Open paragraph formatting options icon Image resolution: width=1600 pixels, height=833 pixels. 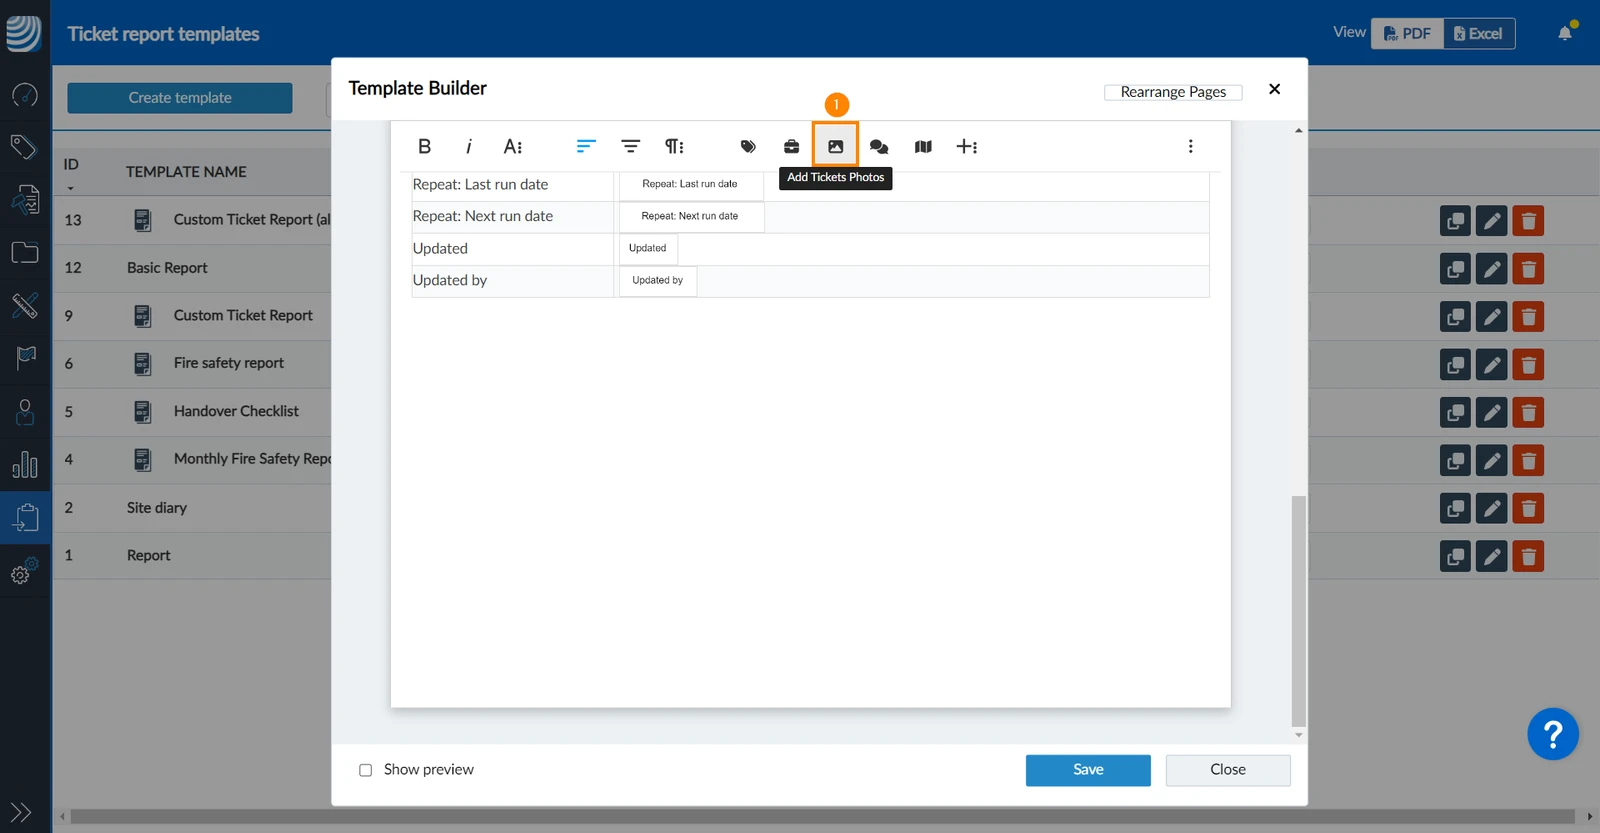(675, 146)
